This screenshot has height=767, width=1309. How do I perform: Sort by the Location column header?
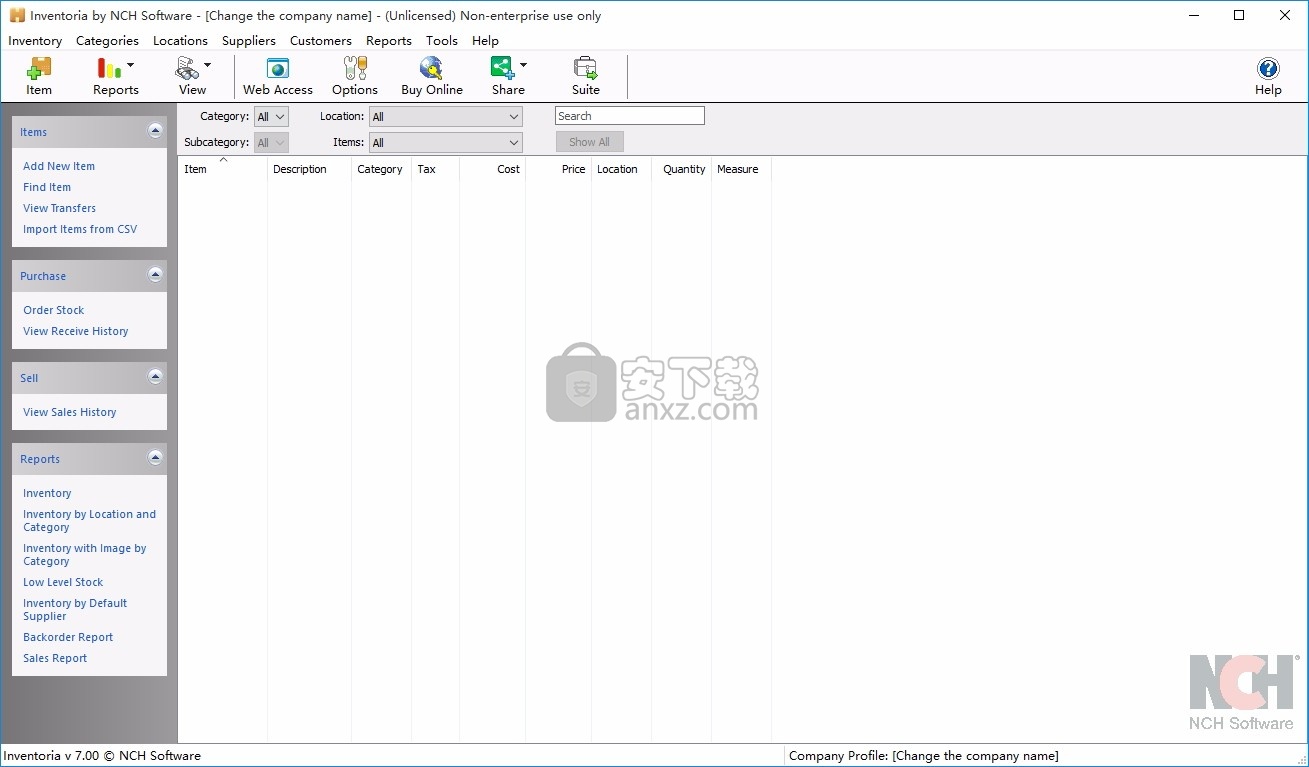tap(621, 169)
